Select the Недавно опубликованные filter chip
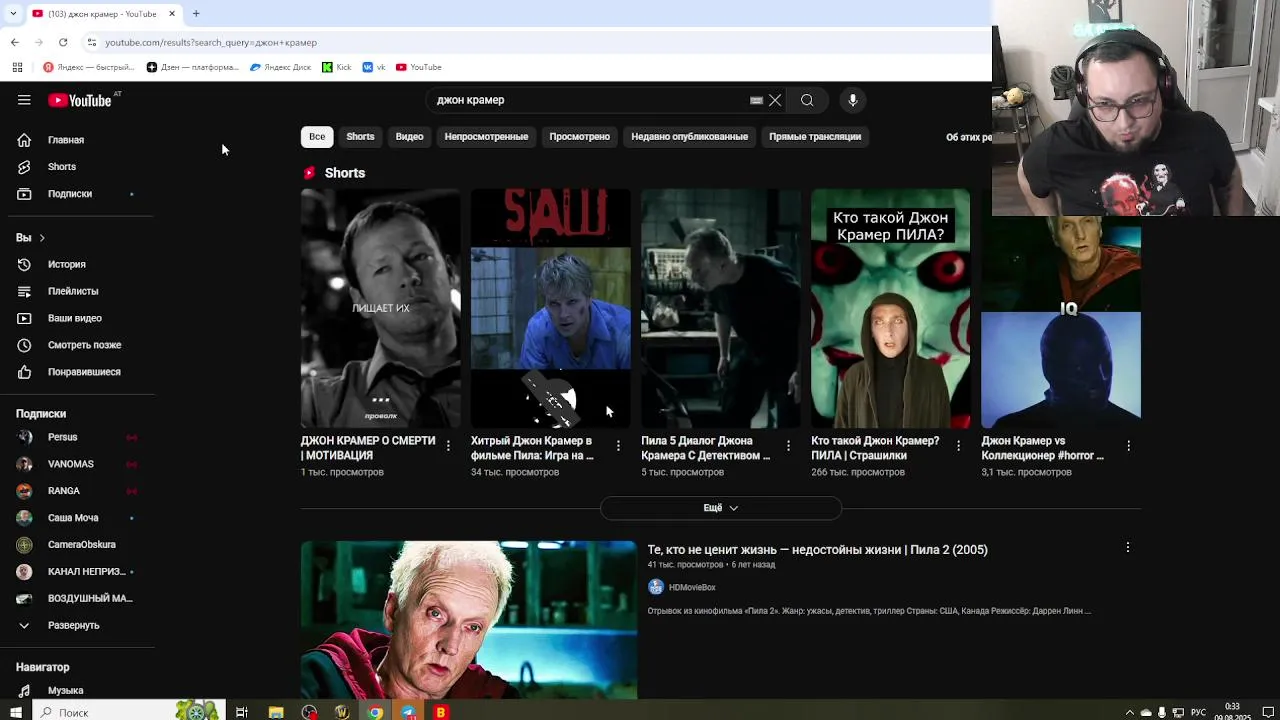Image resolution: width=1280 pixels, height=720 pixels. (689, 137)
